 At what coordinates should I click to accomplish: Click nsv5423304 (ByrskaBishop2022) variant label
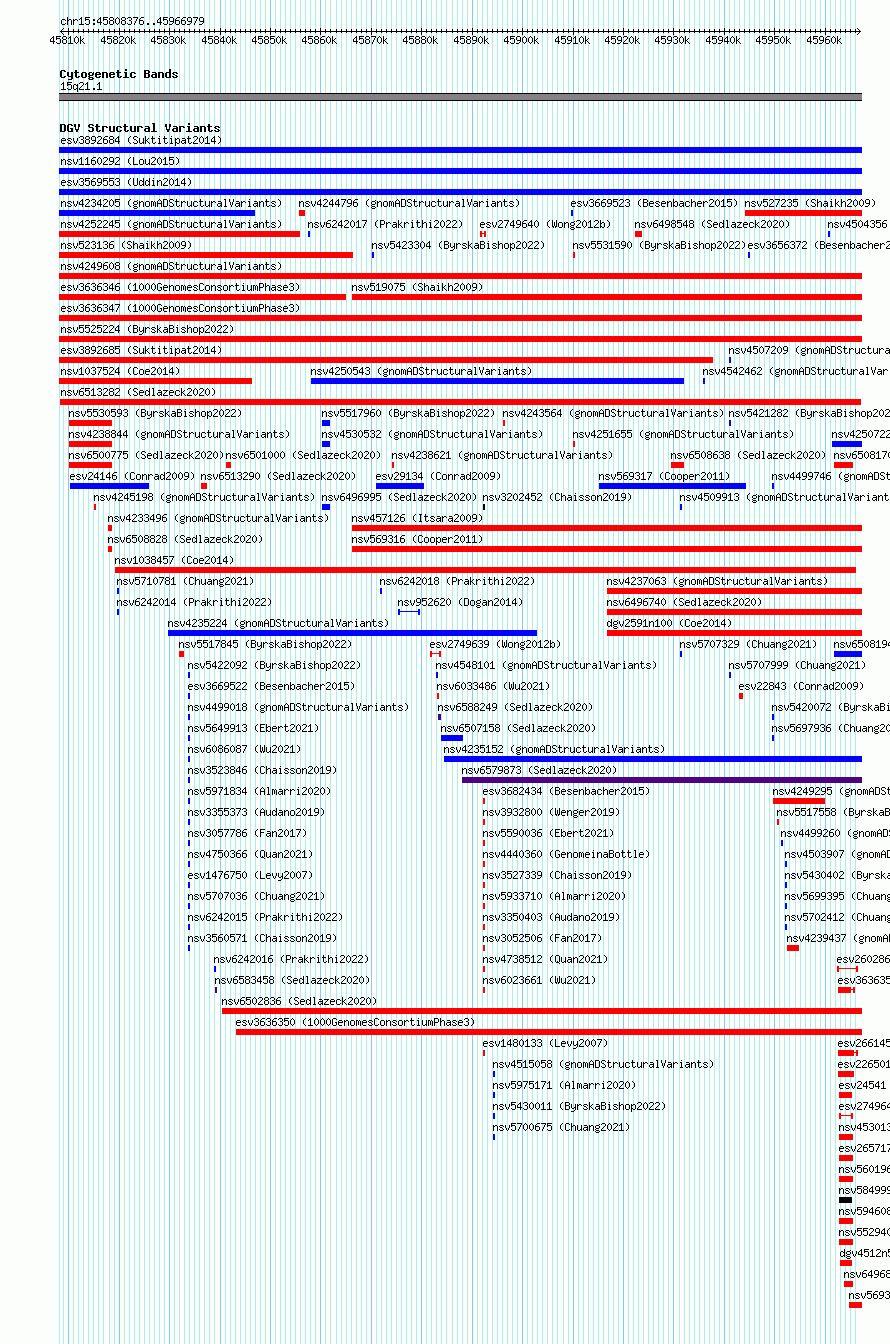459,245
